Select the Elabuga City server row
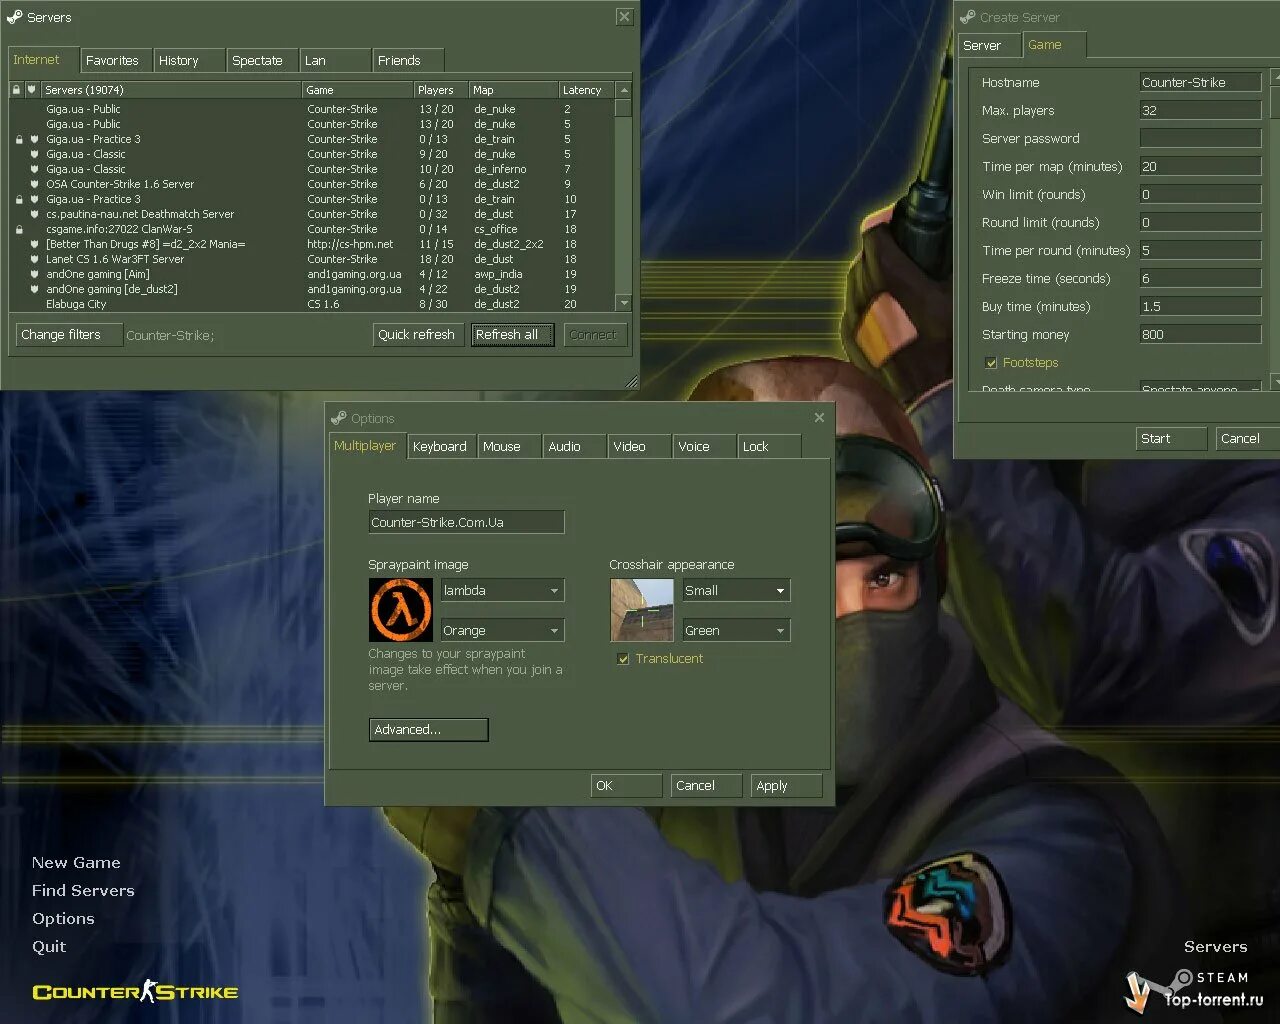The height and width of the screenshot is (1024, 1280). point(312,304)
